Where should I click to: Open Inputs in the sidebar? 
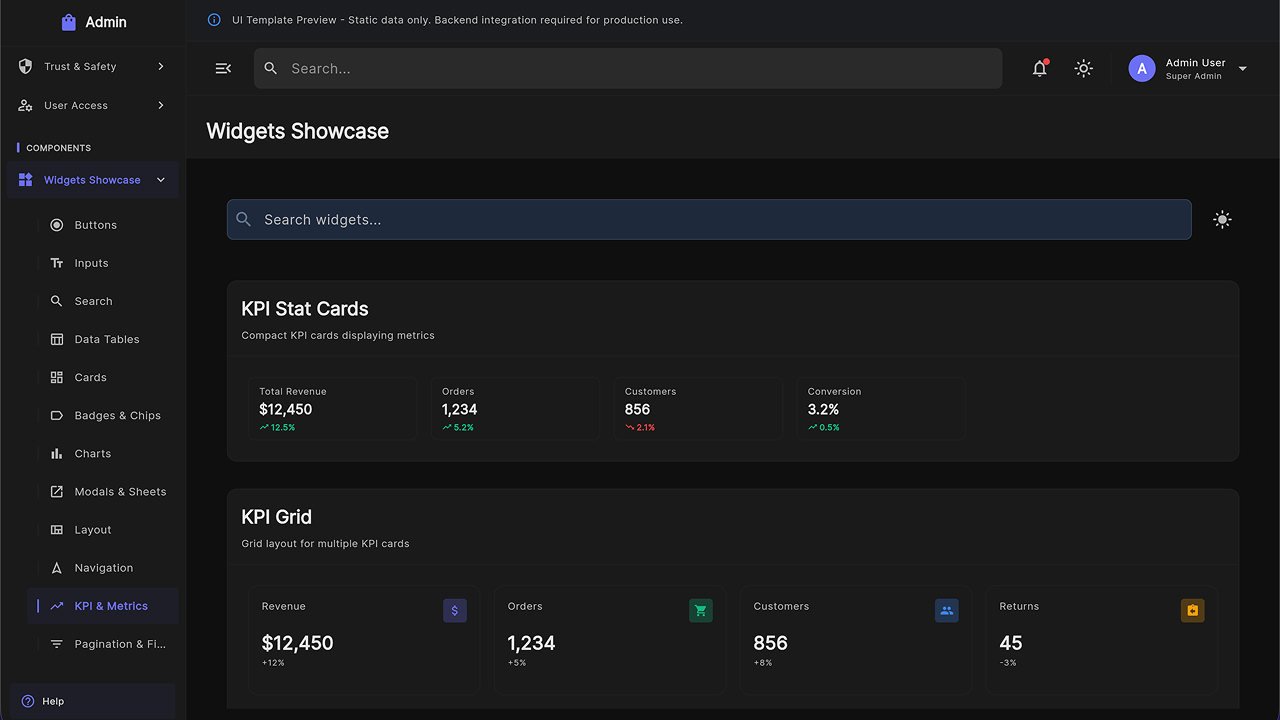pyautogui.click(x=102, y=263)
